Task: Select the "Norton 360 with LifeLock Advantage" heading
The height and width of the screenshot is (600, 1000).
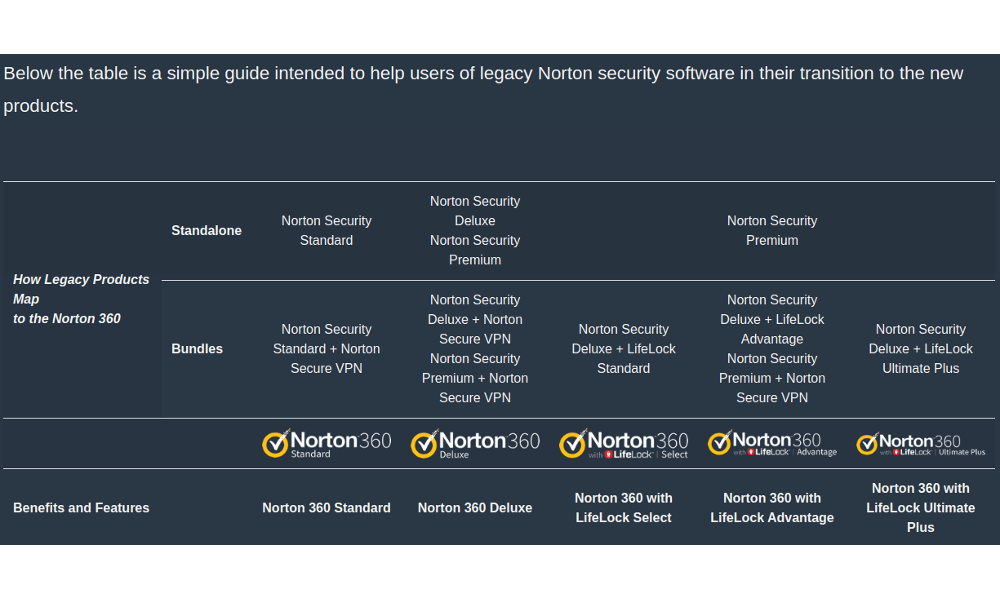Action: coord(772,508)
